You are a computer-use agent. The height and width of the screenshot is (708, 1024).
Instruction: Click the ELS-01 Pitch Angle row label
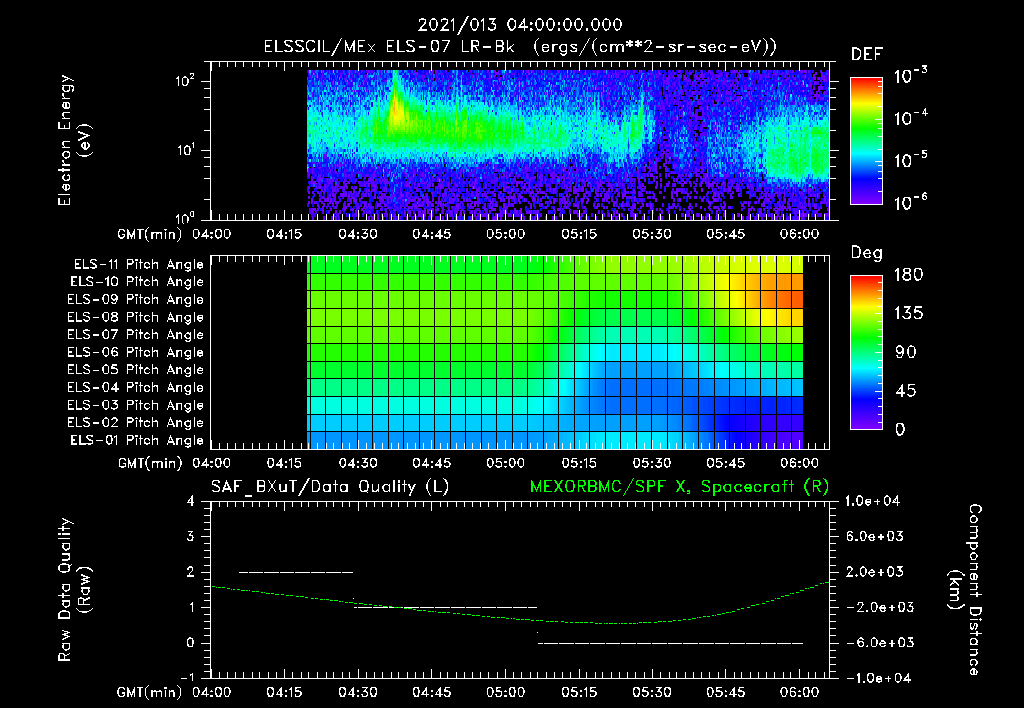click(x=137, y=440)
